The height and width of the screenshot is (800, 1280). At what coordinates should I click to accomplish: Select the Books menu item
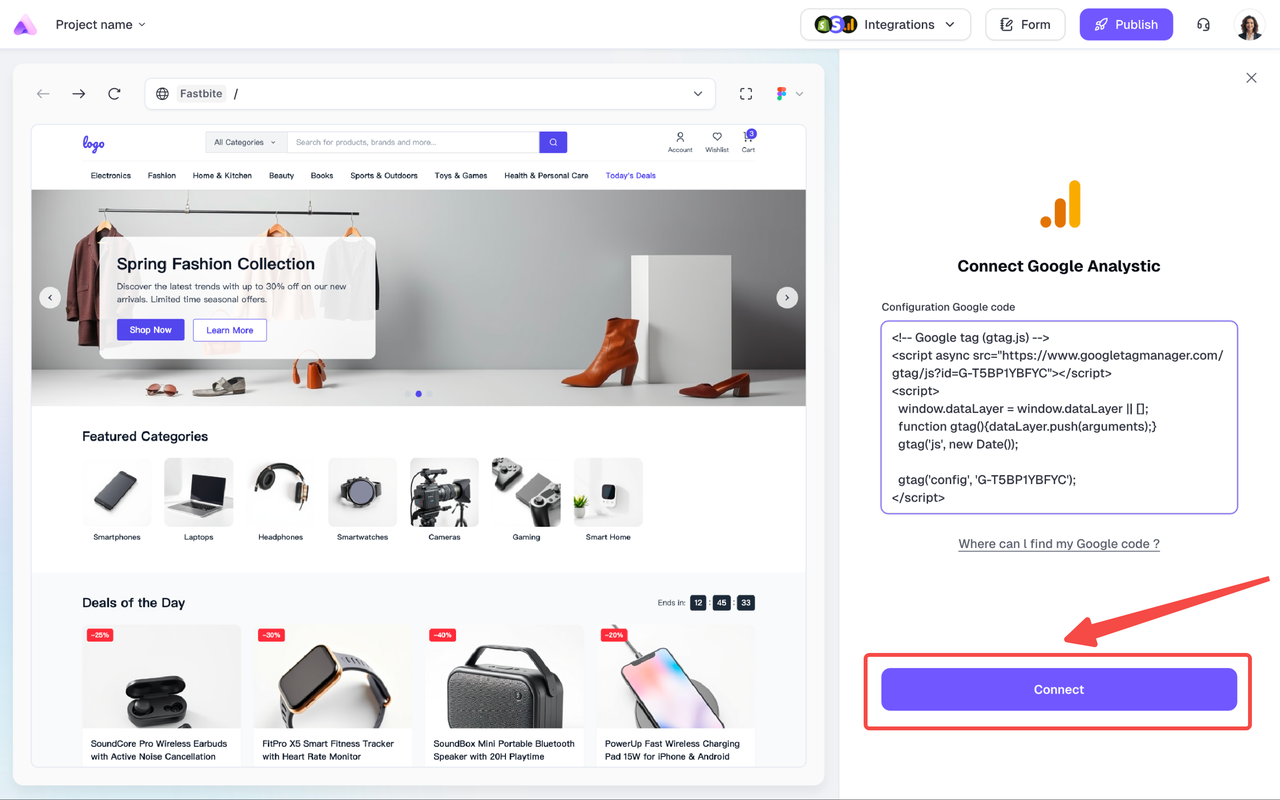pyautogui.click(x=322, y=176)
